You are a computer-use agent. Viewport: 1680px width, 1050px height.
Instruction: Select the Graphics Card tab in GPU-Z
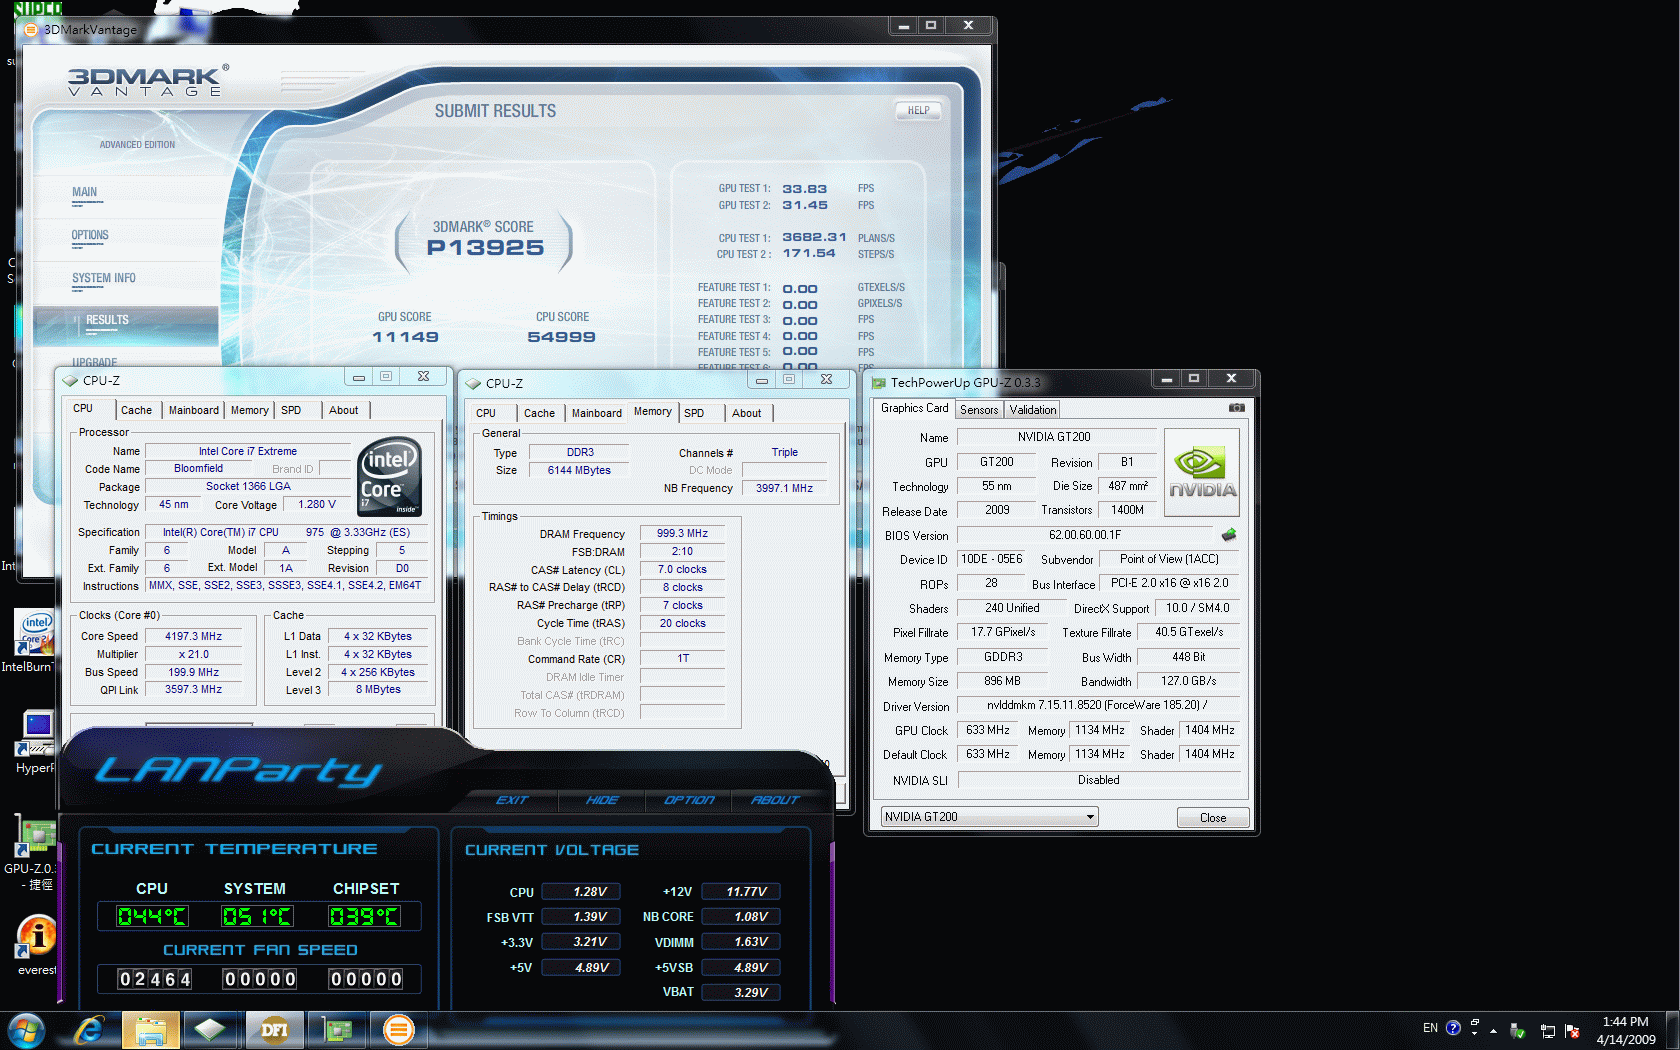click(x=914, y=408)
